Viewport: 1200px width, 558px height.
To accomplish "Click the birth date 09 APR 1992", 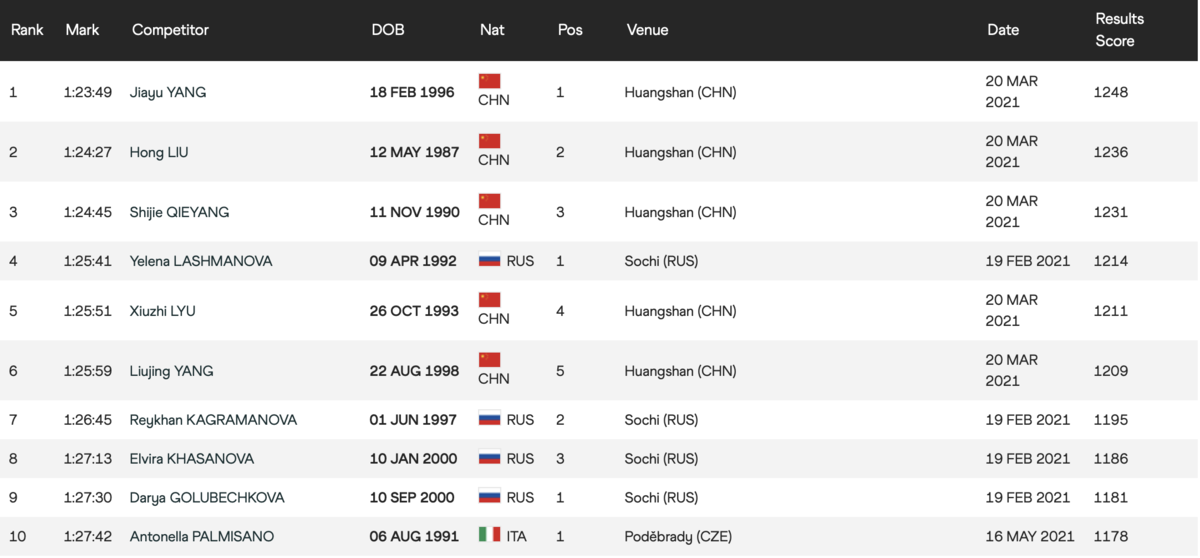I will click(x=413, y=261).
